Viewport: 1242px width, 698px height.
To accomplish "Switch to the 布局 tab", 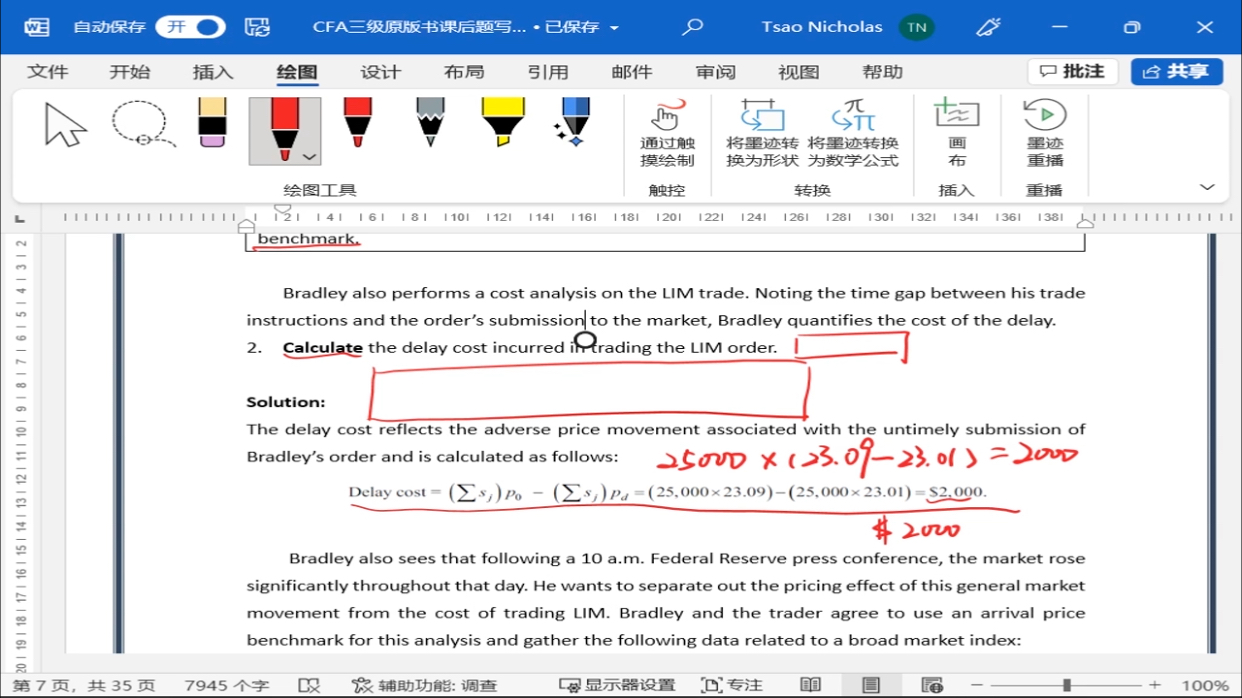I will [x=464, y=72].
